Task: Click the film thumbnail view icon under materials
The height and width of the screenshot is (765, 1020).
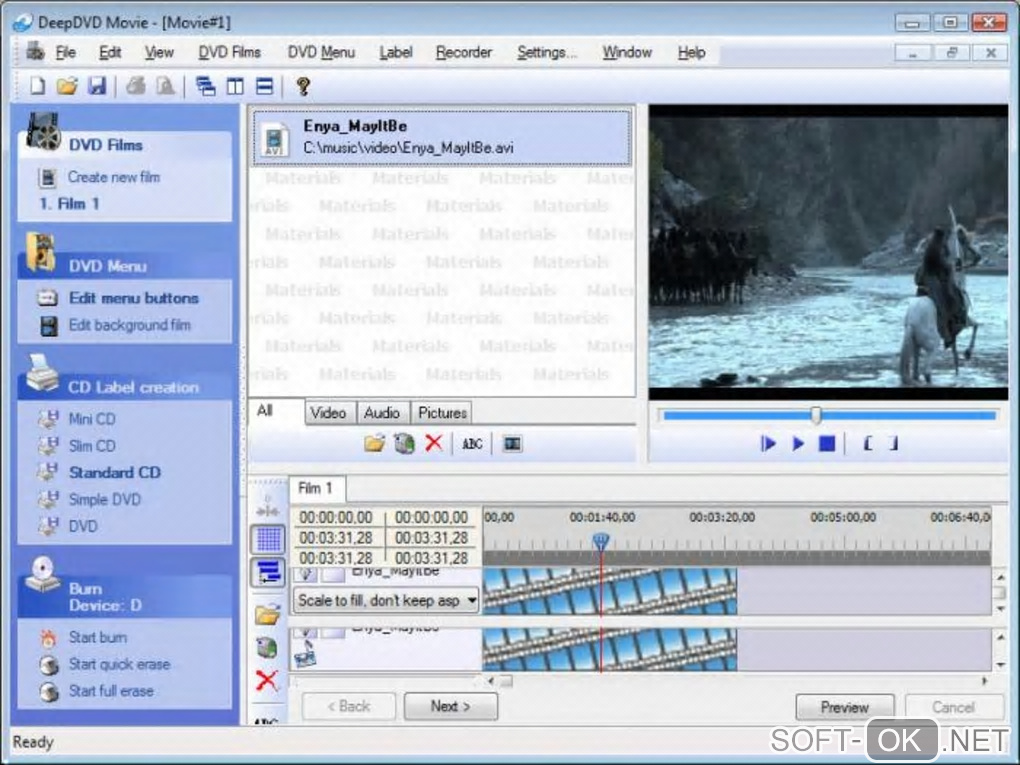Action: [x=513, y=444]
